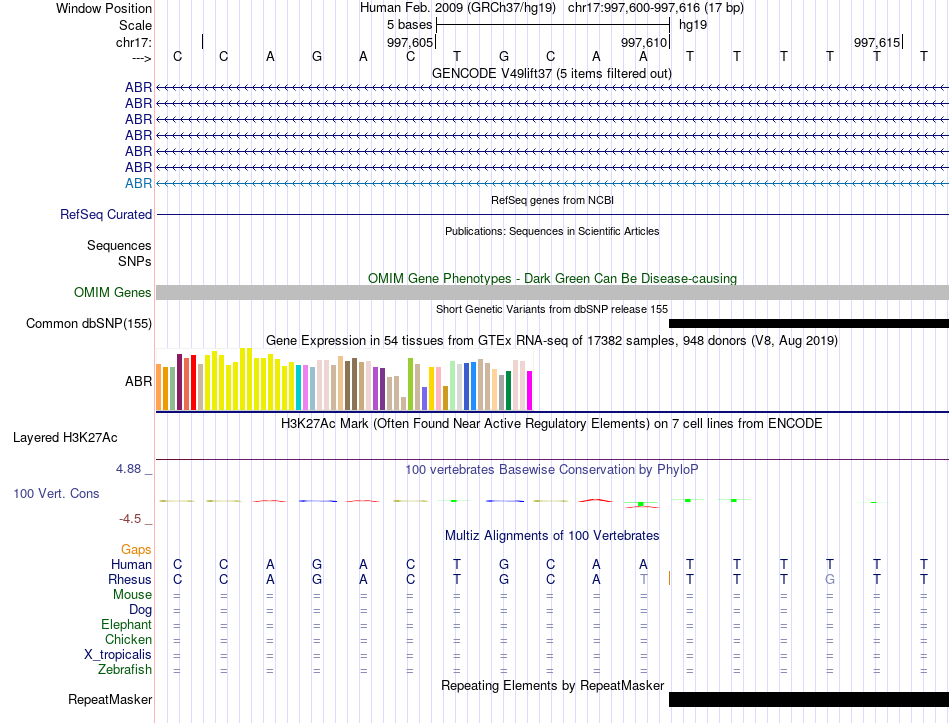Click the SNPs track label
The width and height of the screenshot is (950, 723).
tap(135, 261)
